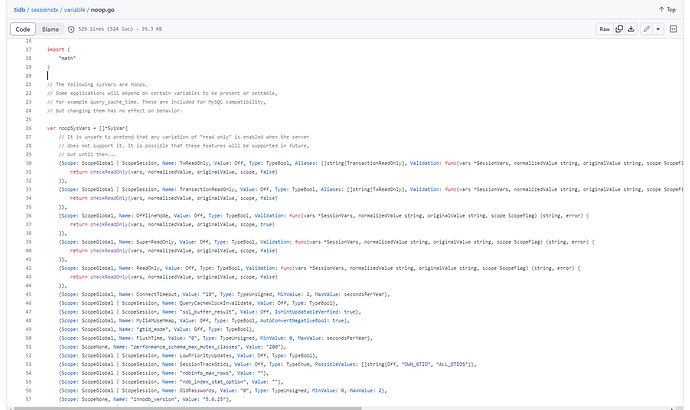690x410 pixels.
Task: Switch to the Blame tab
Action: [x=50, y=29]
